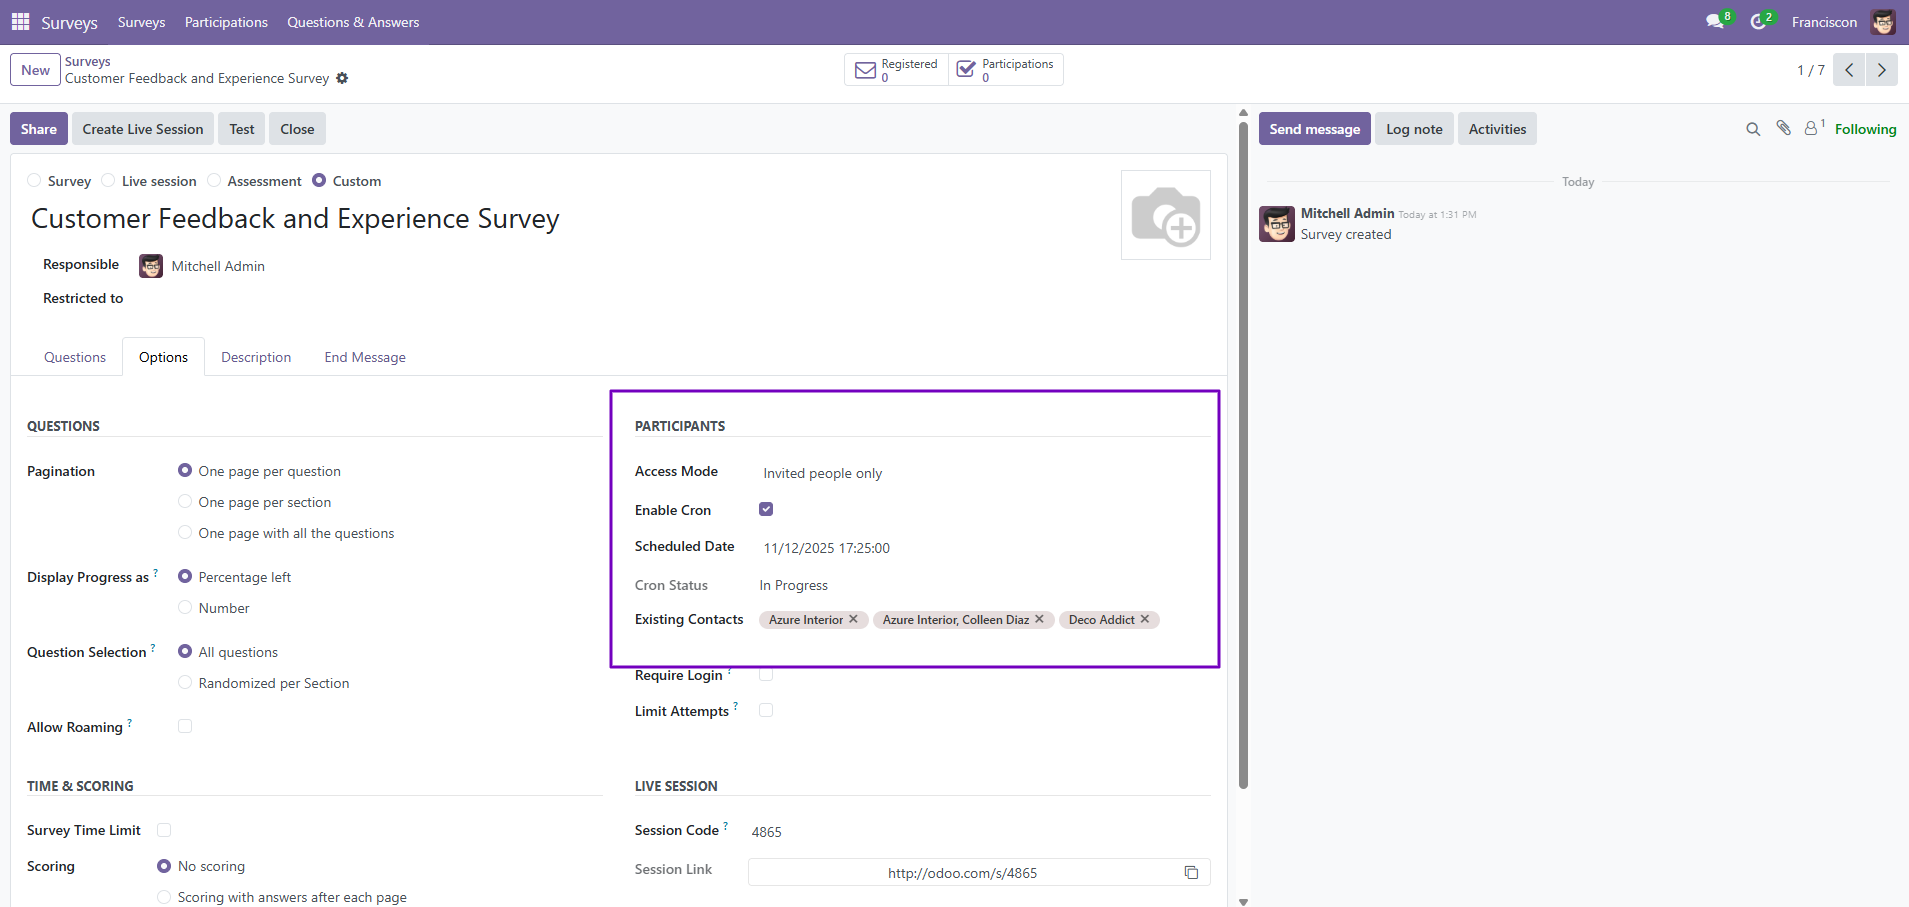Open the Participations stat button
This screenshot has width=1909, height=907.
click(1005, 70)
